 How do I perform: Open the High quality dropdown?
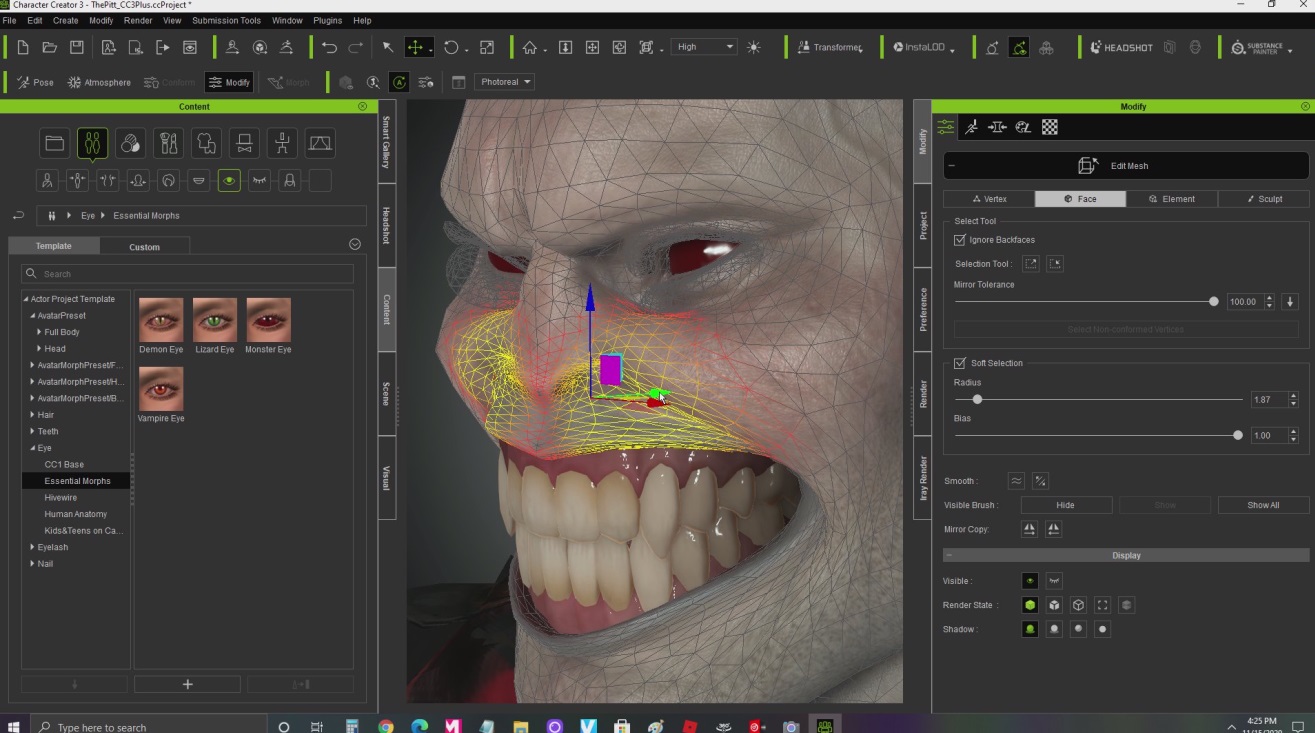pos(704,47)
